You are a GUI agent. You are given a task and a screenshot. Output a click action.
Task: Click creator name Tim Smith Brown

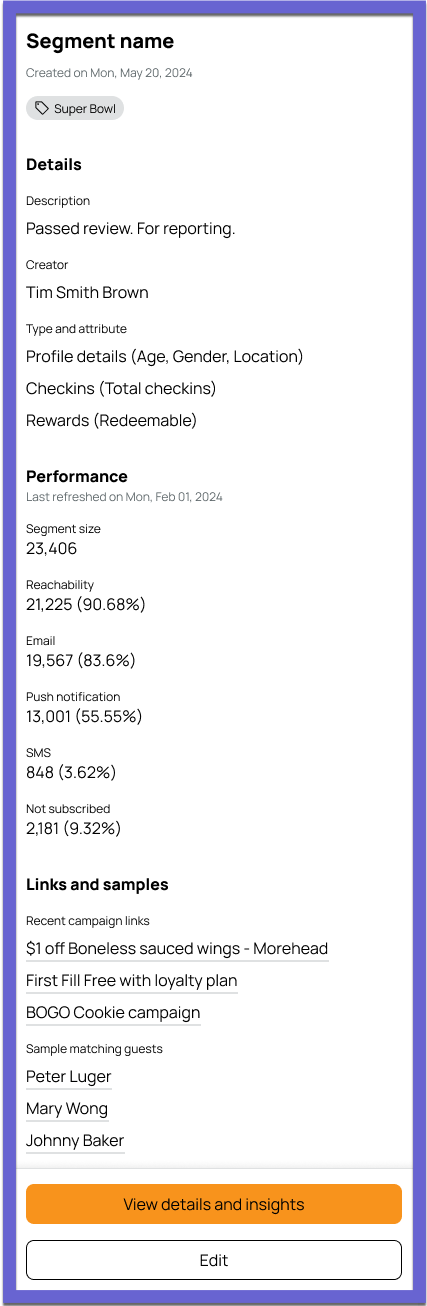[87, 292]
